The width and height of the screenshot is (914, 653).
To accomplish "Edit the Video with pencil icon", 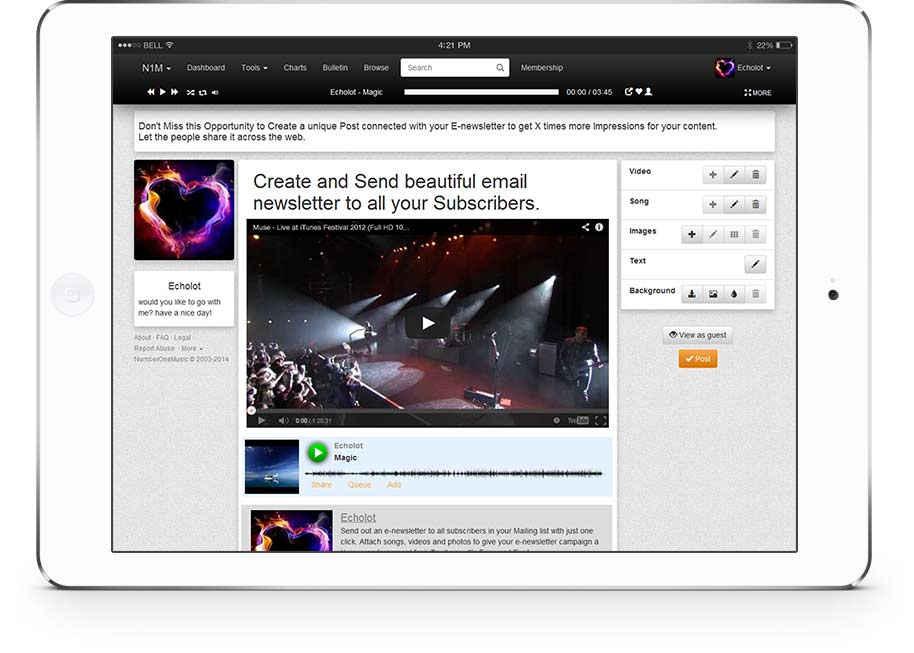I will click(x=734, y=174).
